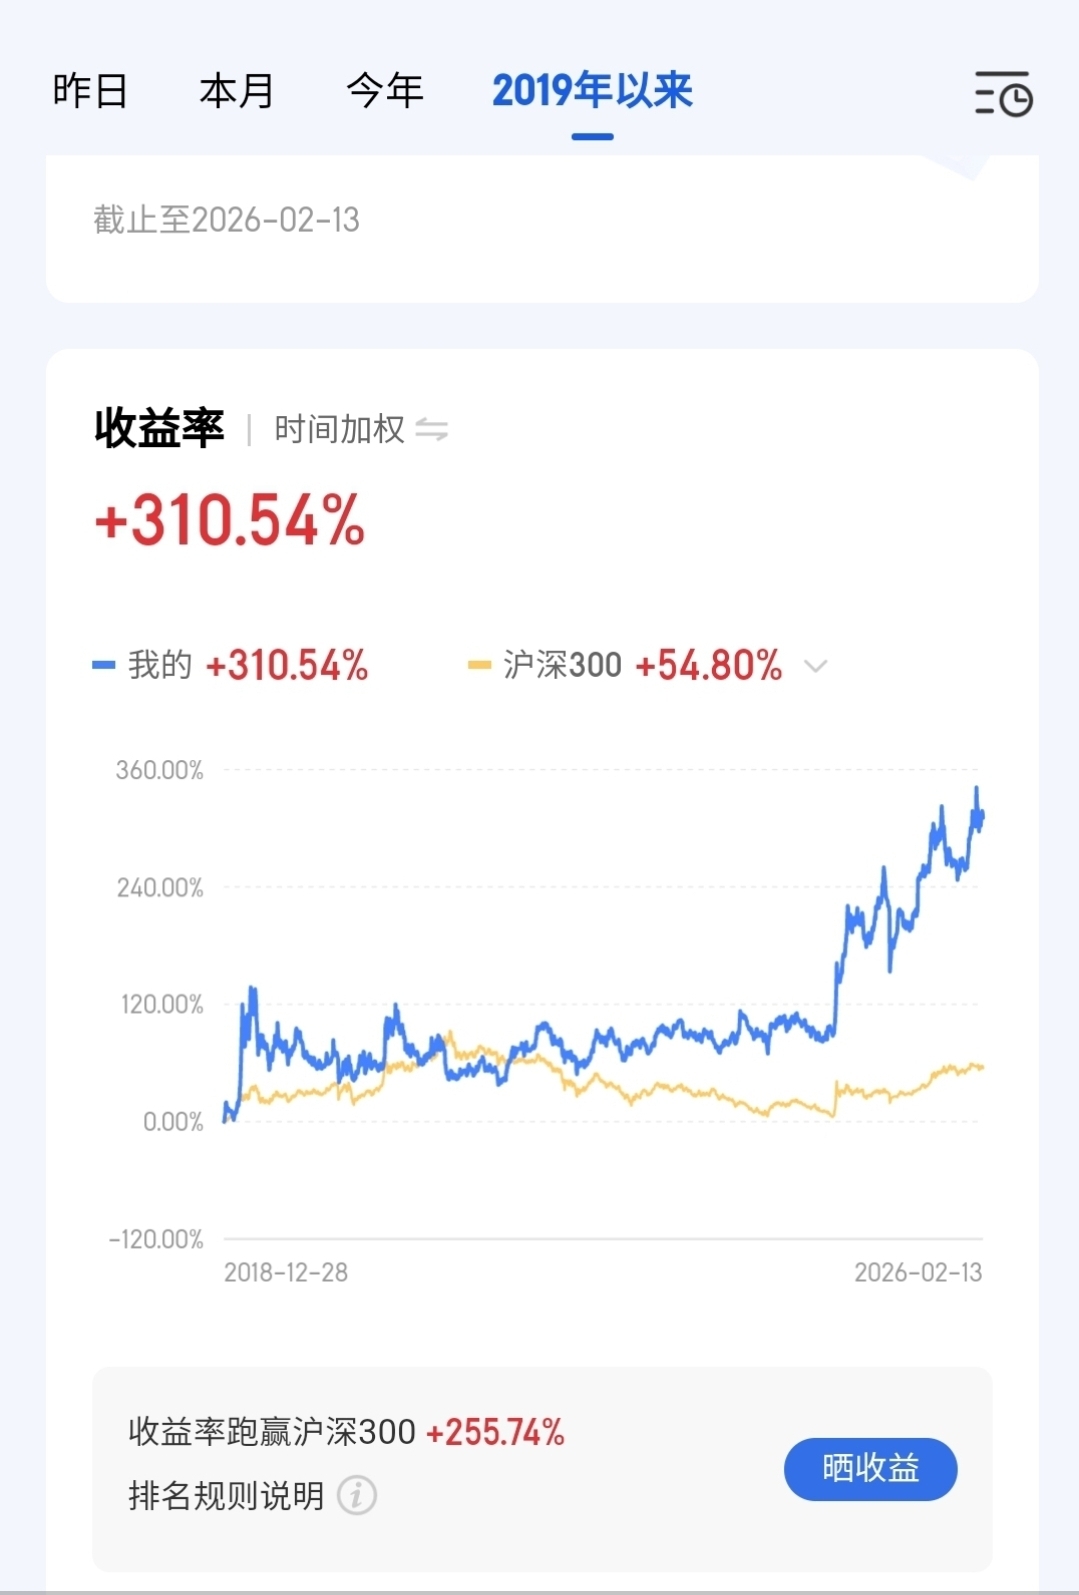Switch to the 昨日 tab
The width and height of the screenshot is (1079, 1595).
90,91
